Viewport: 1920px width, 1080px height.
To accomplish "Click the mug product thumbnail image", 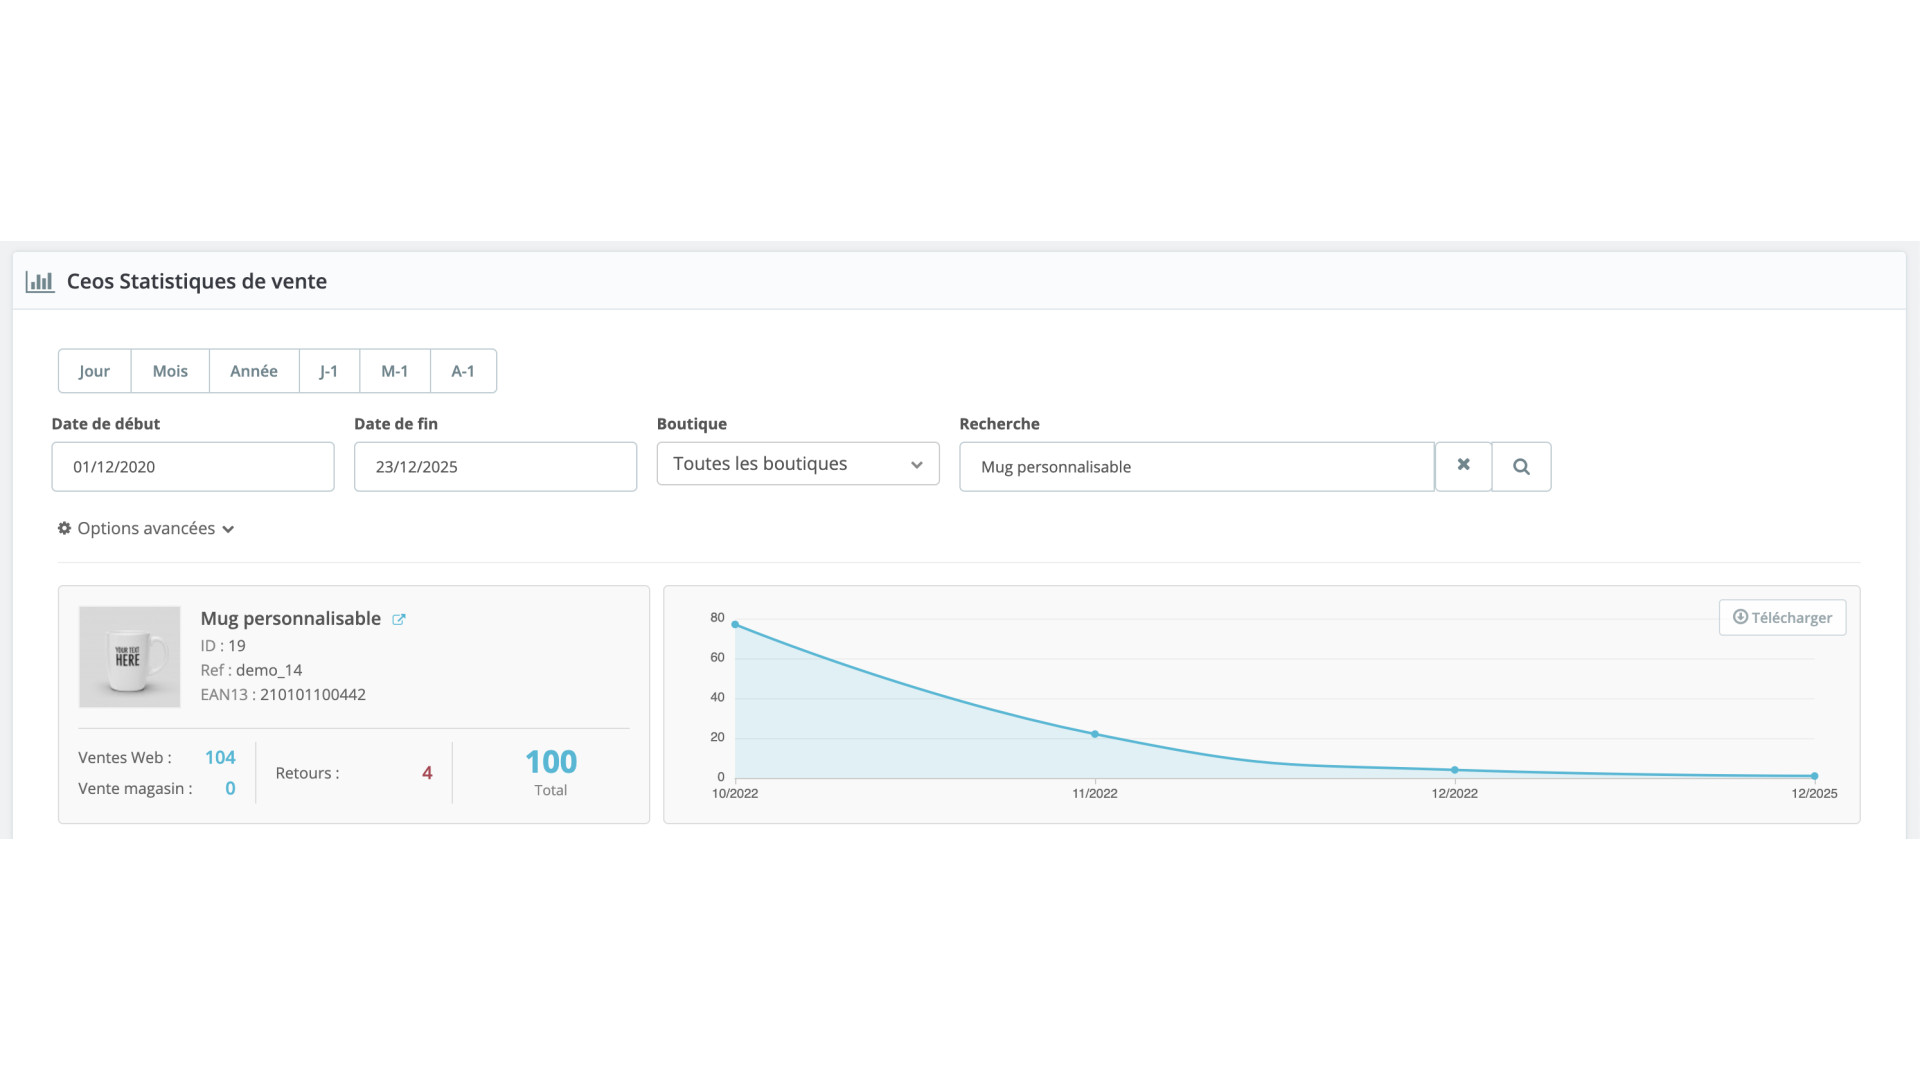I will click(129, 656).
